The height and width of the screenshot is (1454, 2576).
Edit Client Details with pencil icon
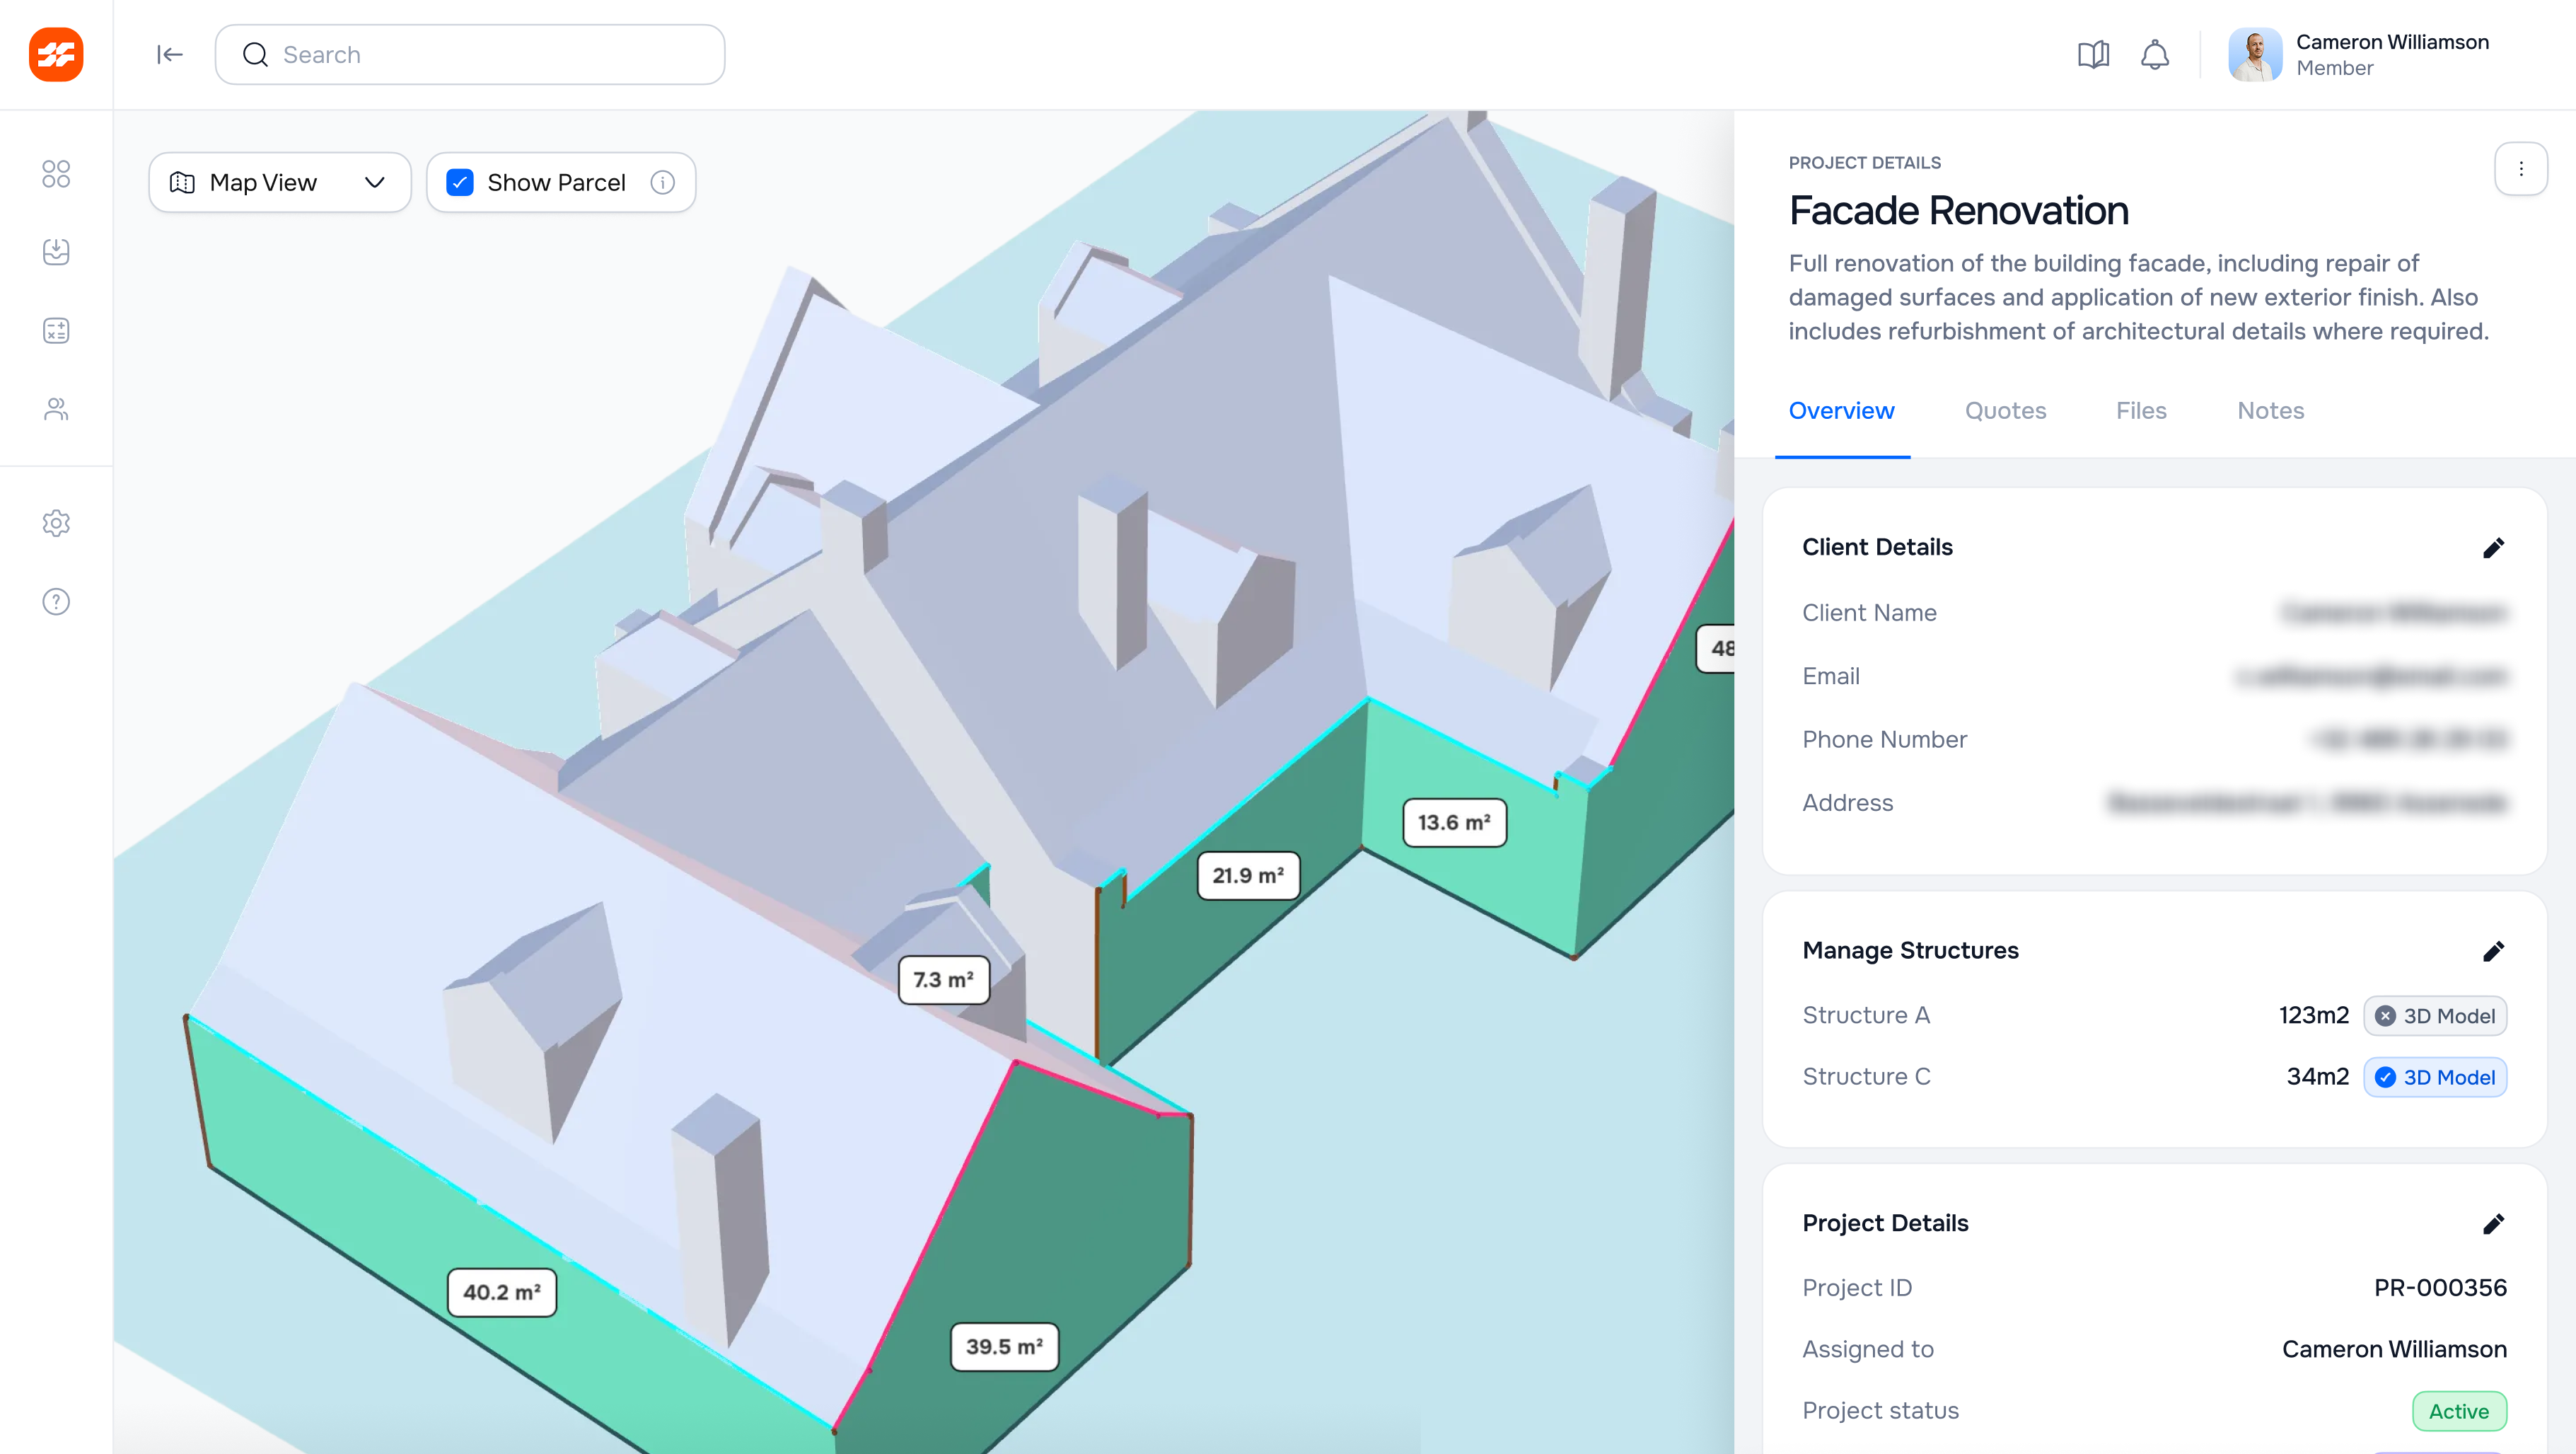pos(2493,547)
